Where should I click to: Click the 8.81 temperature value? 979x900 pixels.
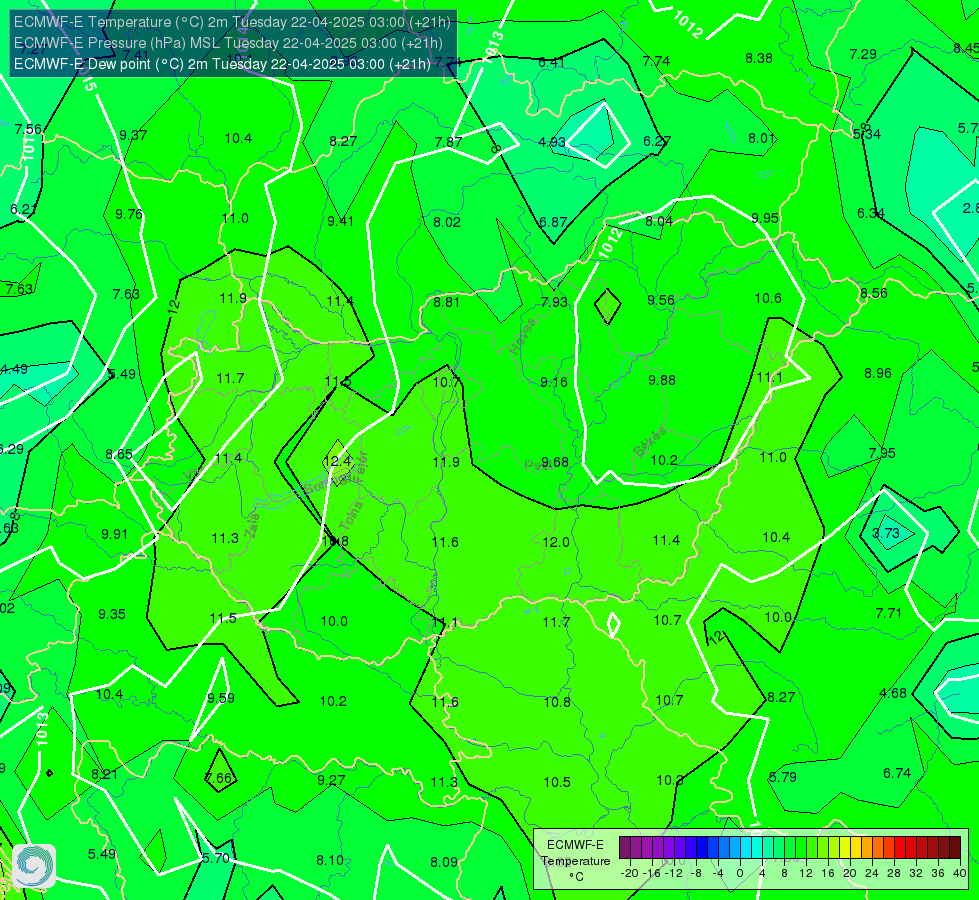click(446, 302)
